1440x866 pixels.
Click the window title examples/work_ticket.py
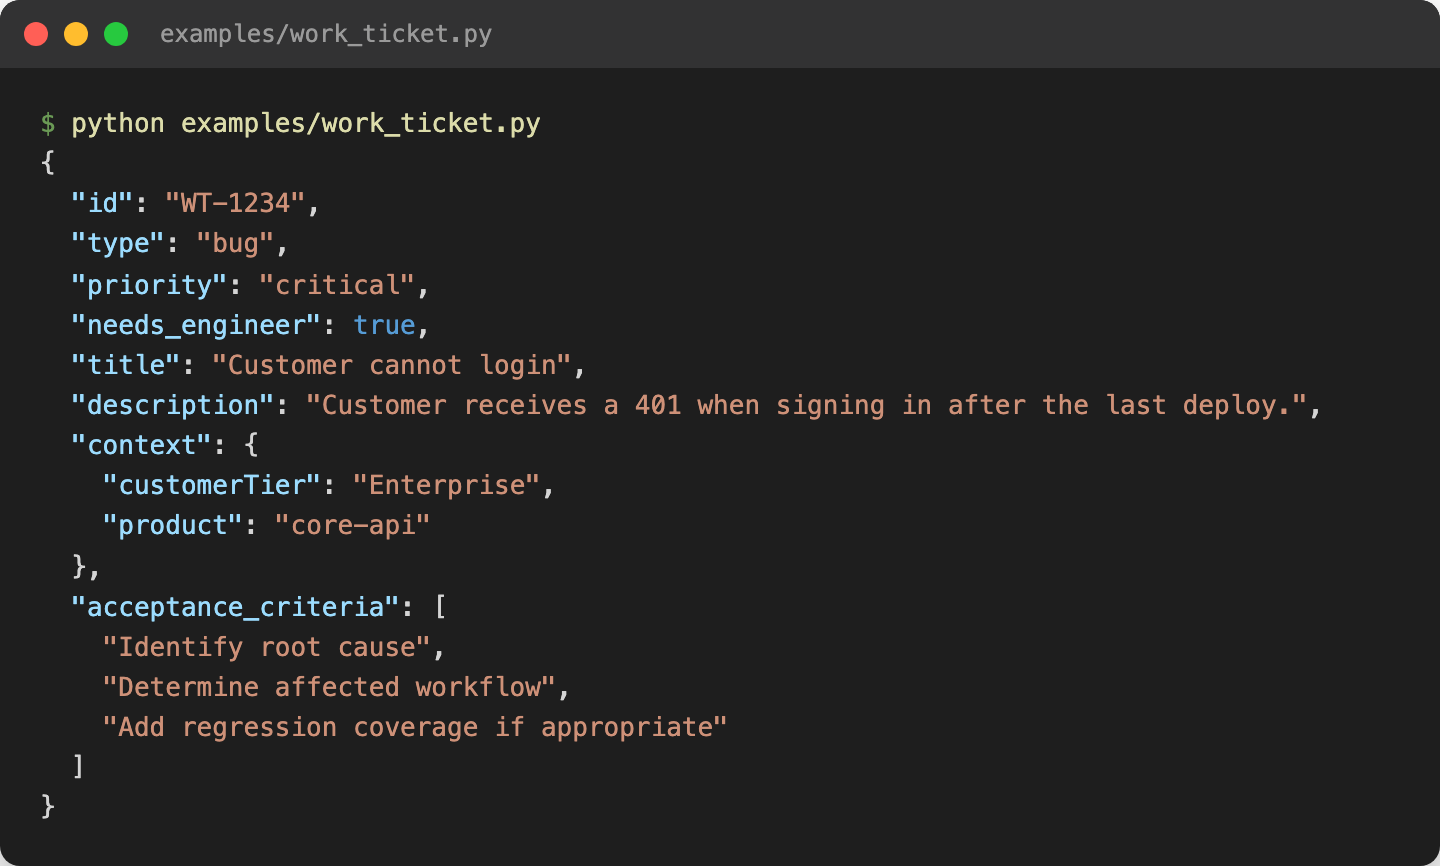pos(326,34)
